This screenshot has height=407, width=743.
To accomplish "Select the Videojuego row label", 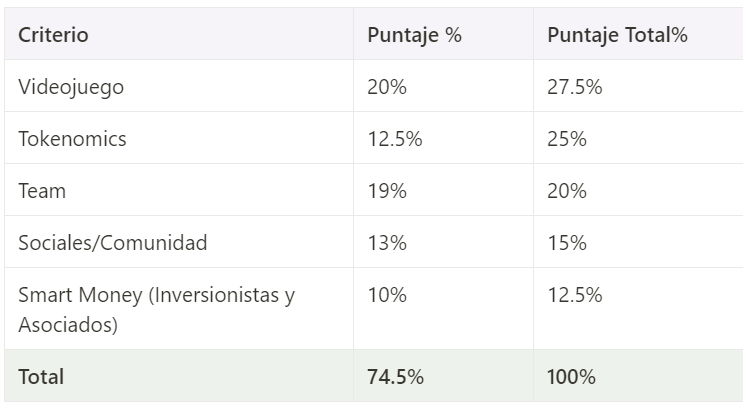I will (71, 87).
